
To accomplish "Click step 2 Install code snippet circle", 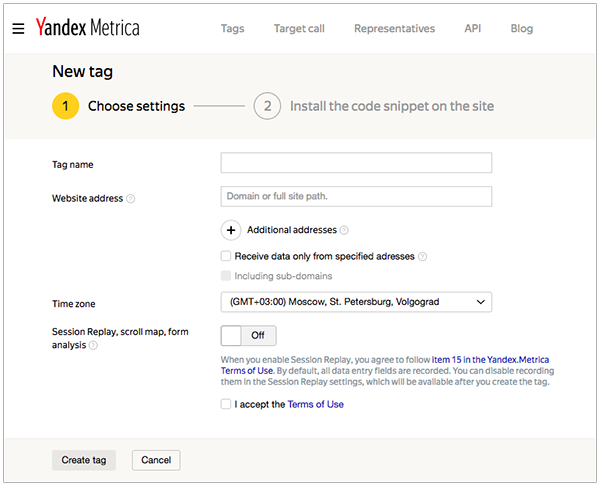I will 267,106.
